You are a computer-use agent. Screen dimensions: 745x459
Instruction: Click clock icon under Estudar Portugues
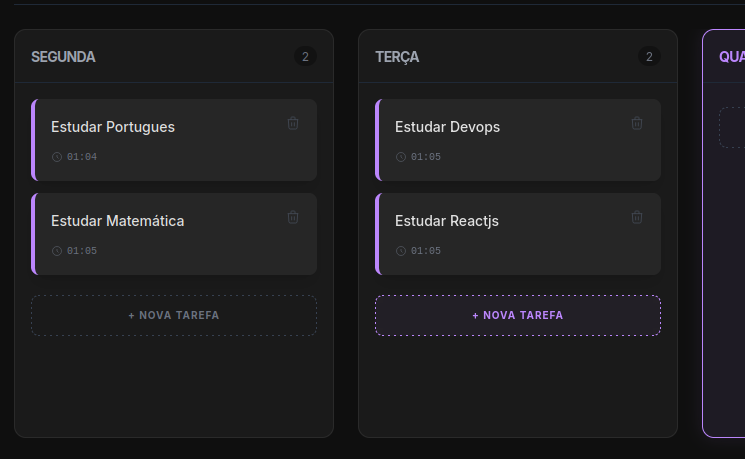57,157
